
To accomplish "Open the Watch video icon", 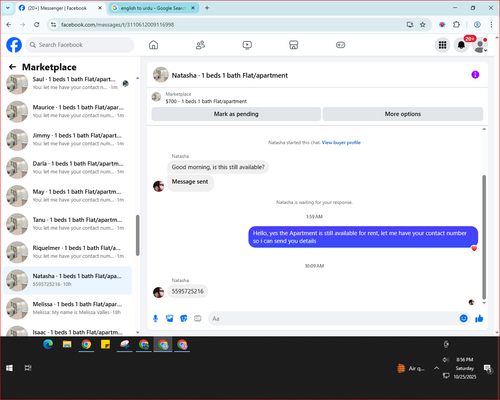I will click(x=247, y=45).
